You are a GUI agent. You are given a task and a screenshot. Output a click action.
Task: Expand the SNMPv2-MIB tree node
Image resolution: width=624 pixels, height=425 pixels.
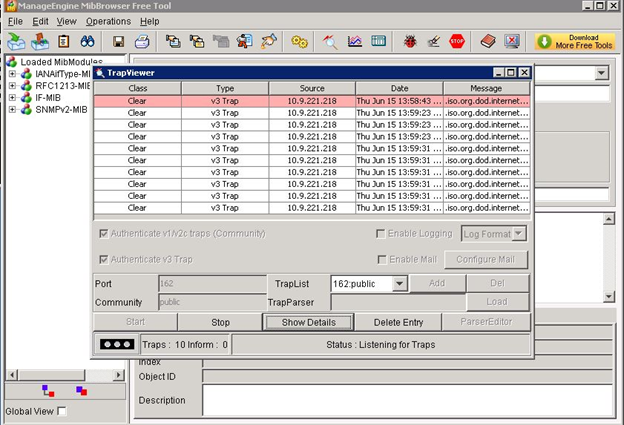(x=12, y=109)
